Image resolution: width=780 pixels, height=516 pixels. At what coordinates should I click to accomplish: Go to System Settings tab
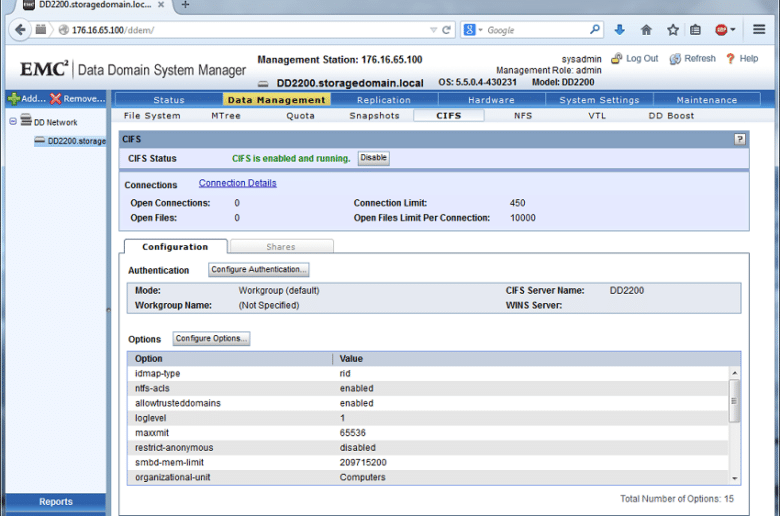coord(599,100)
